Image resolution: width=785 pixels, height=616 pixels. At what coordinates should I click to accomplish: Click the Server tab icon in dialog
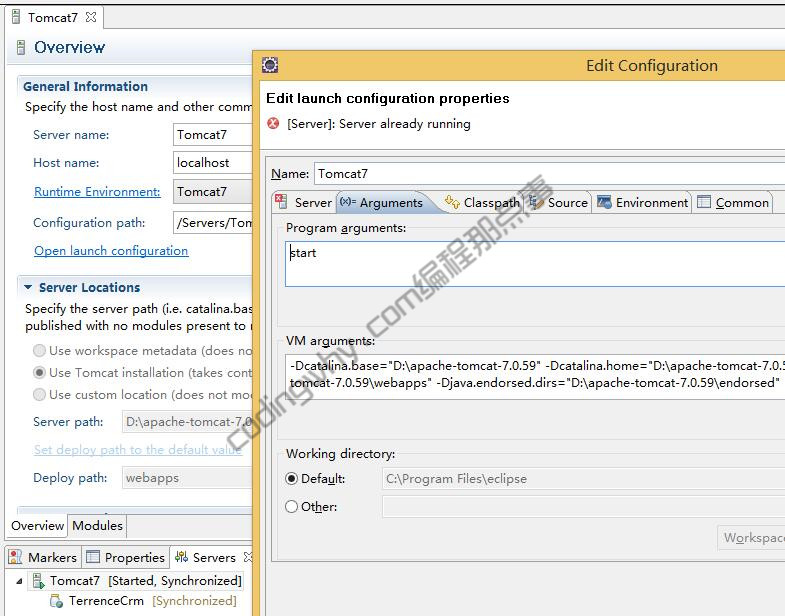(281, 202)
